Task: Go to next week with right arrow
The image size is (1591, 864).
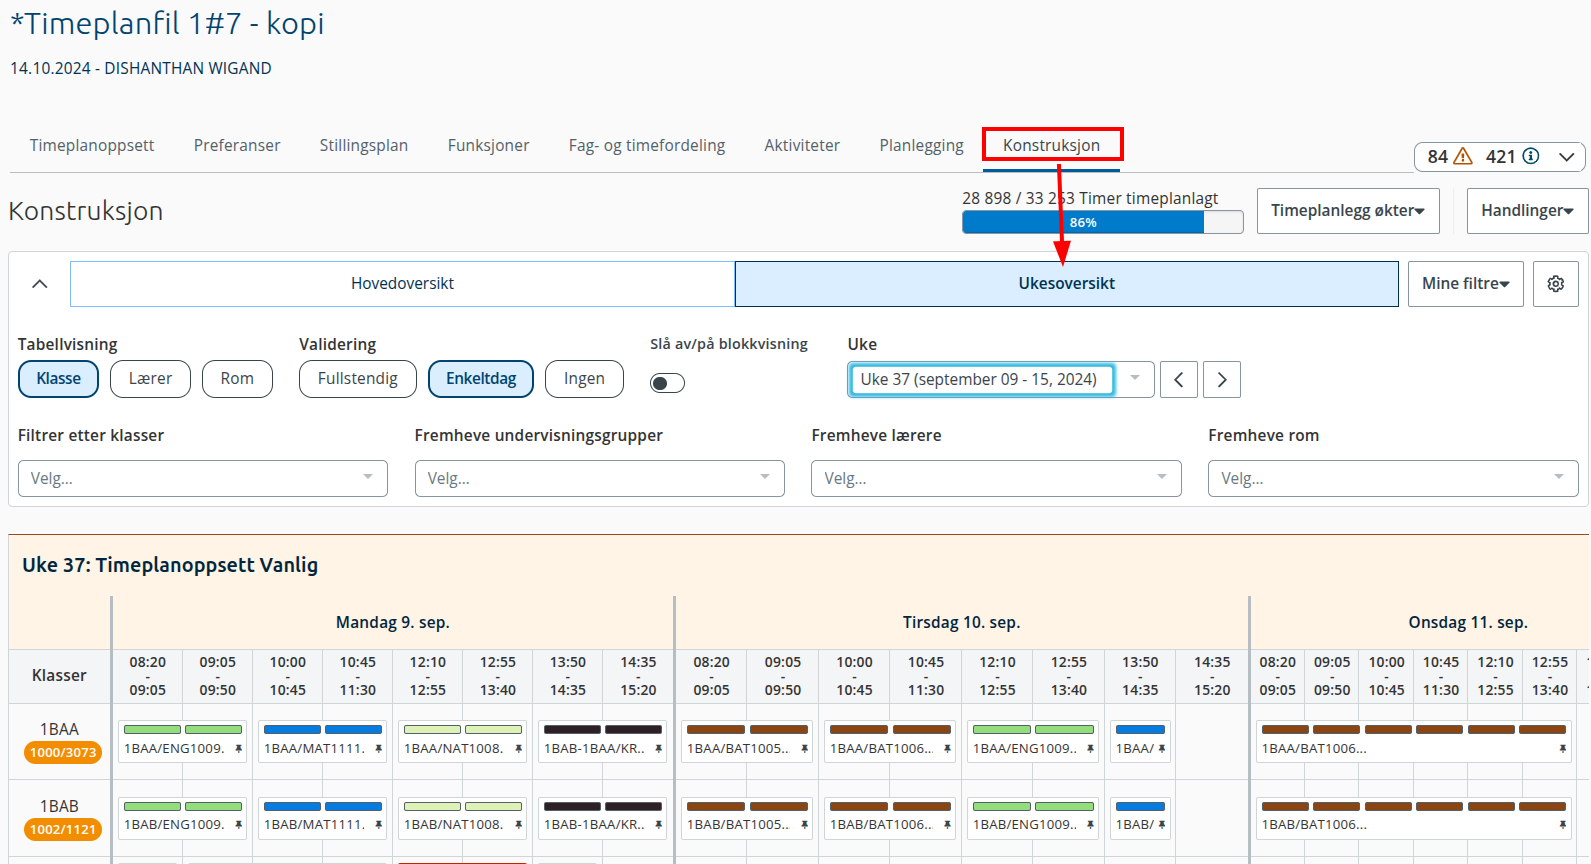Action: [1222, 380]
